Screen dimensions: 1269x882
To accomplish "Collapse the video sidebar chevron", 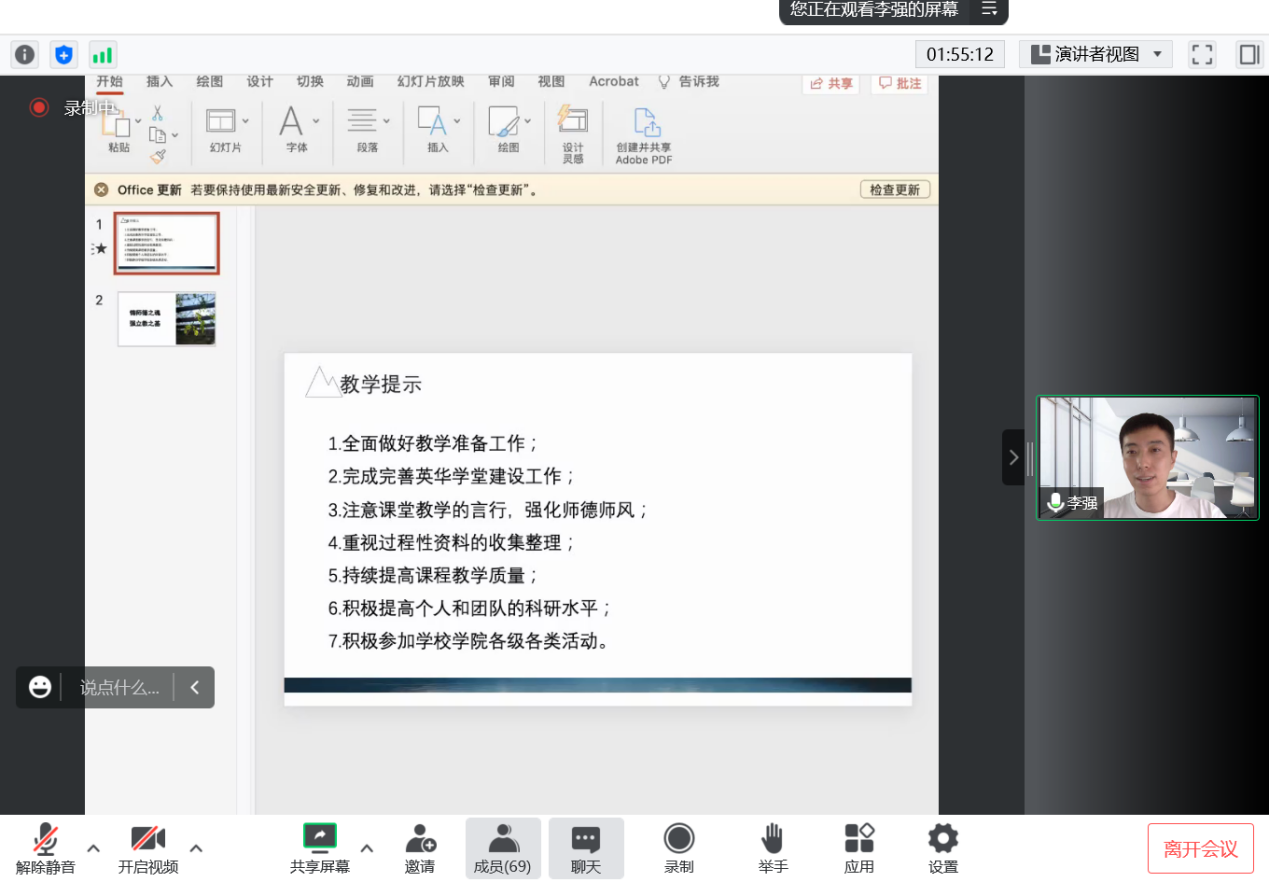I will (1013, 457).
